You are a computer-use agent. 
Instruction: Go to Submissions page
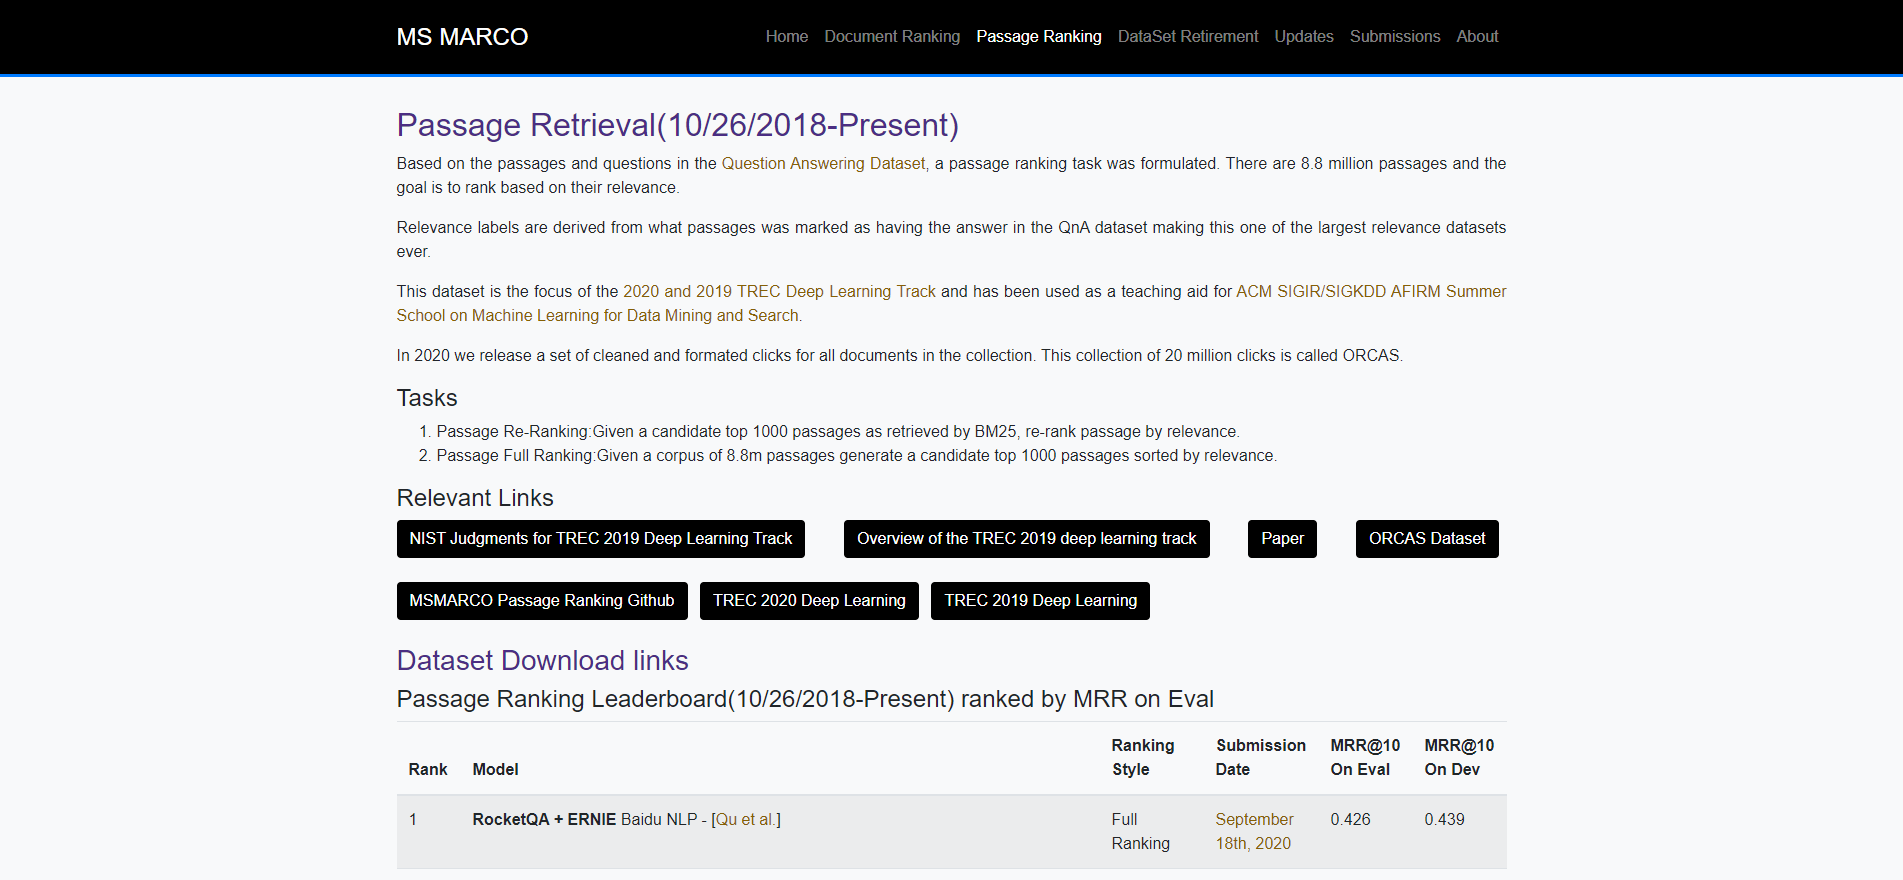click(x=1395, y=37)
